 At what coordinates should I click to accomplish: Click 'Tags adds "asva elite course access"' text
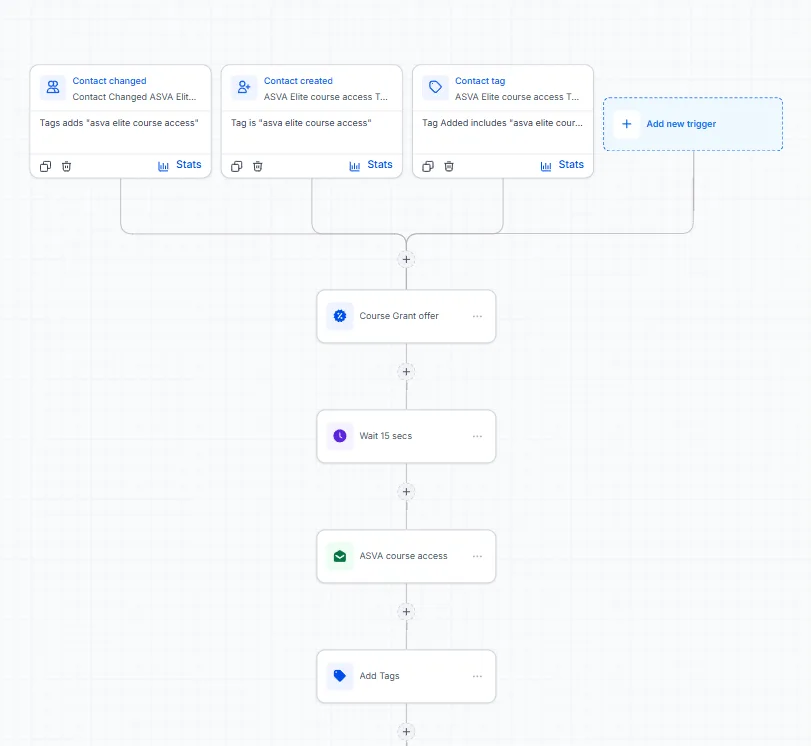(x=119, y=123)
